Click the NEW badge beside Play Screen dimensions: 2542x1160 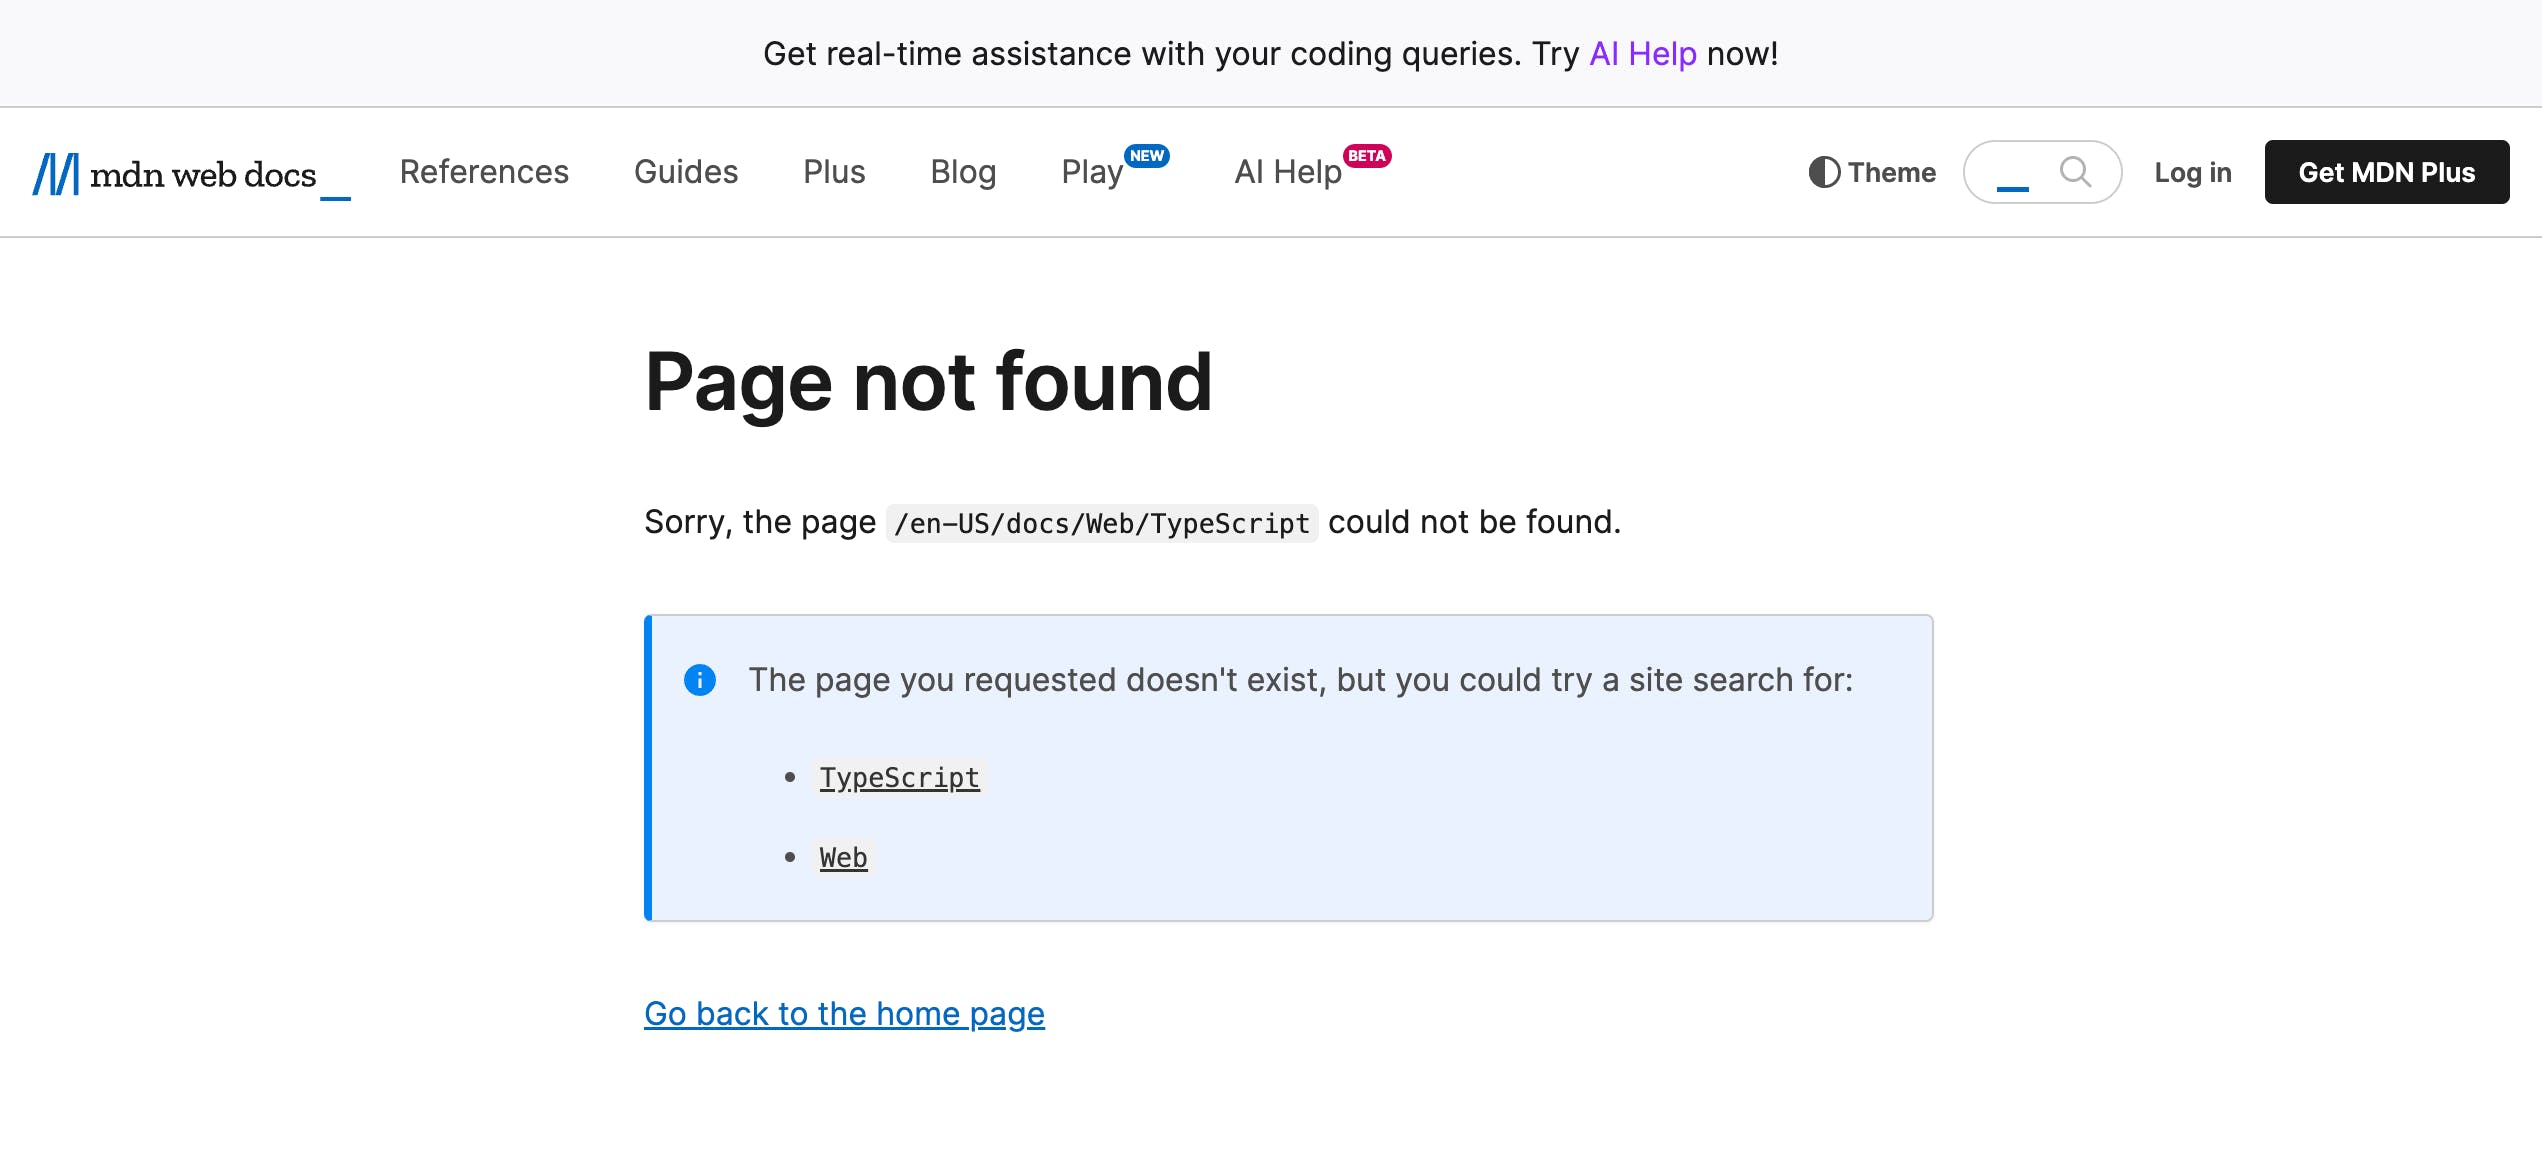[1146, 156]
